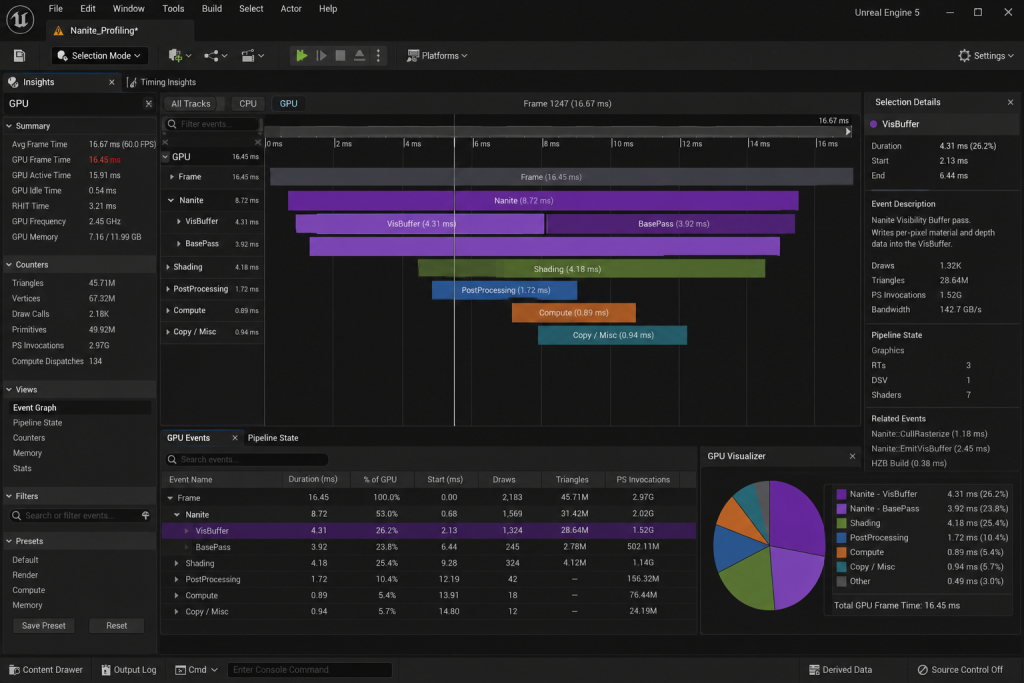Click the Search events field
This screenshot has height=683, width=1024.
pos(247,460)
